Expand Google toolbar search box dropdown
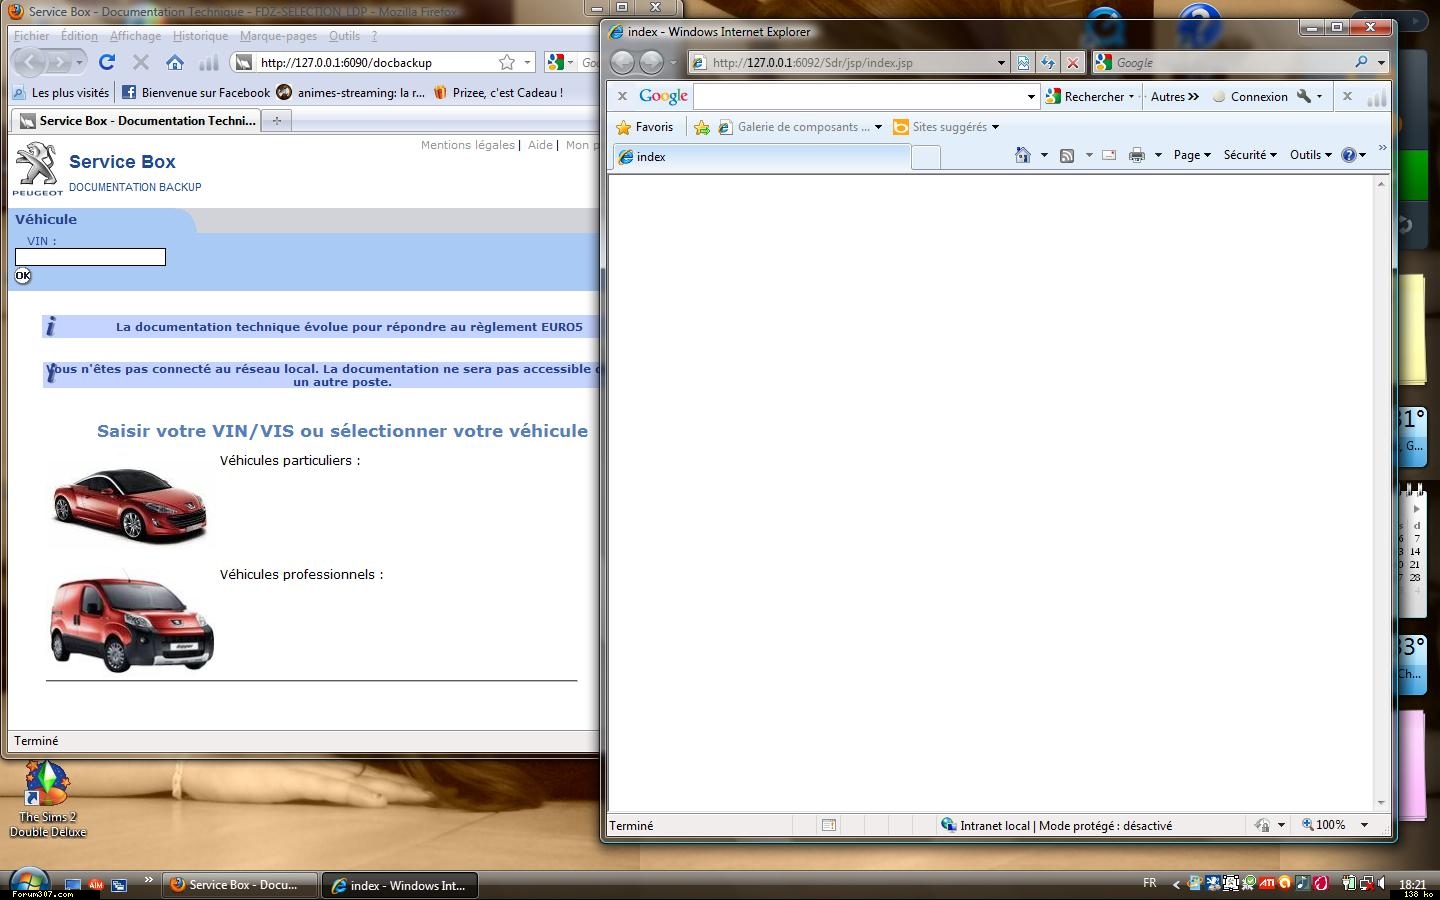This screenshot has width=1440, height=900. point(1031,97)
